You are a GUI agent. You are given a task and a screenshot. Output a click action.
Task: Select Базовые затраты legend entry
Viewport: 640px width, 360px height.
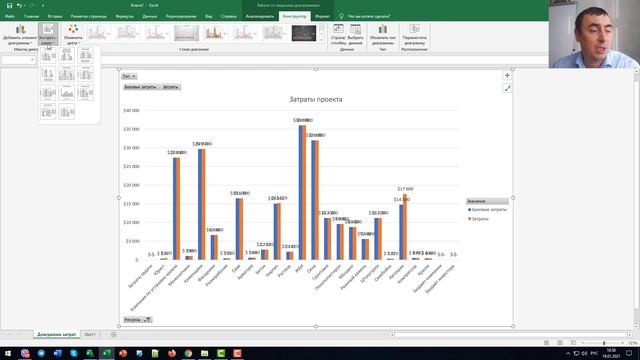click(488, 209)
